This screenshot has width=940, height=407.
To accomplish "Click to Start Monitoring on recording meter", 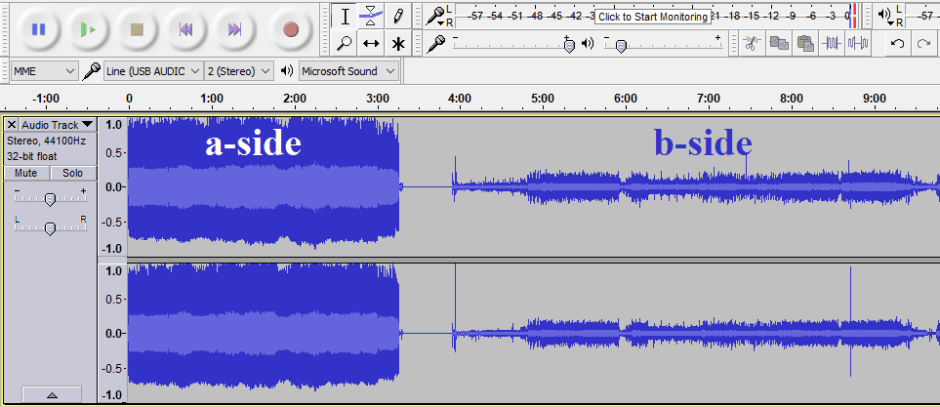I will click(x=652, y=16).
